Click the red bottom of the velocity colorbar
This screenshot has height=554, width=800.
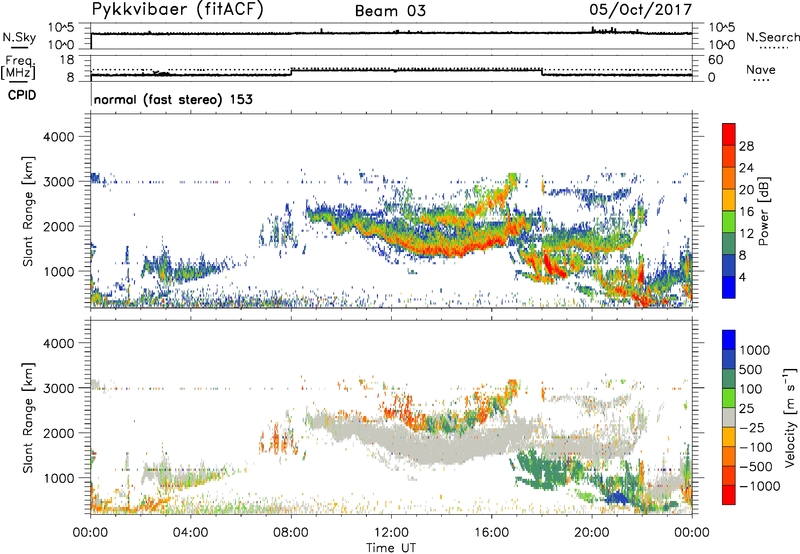(729, 495)
